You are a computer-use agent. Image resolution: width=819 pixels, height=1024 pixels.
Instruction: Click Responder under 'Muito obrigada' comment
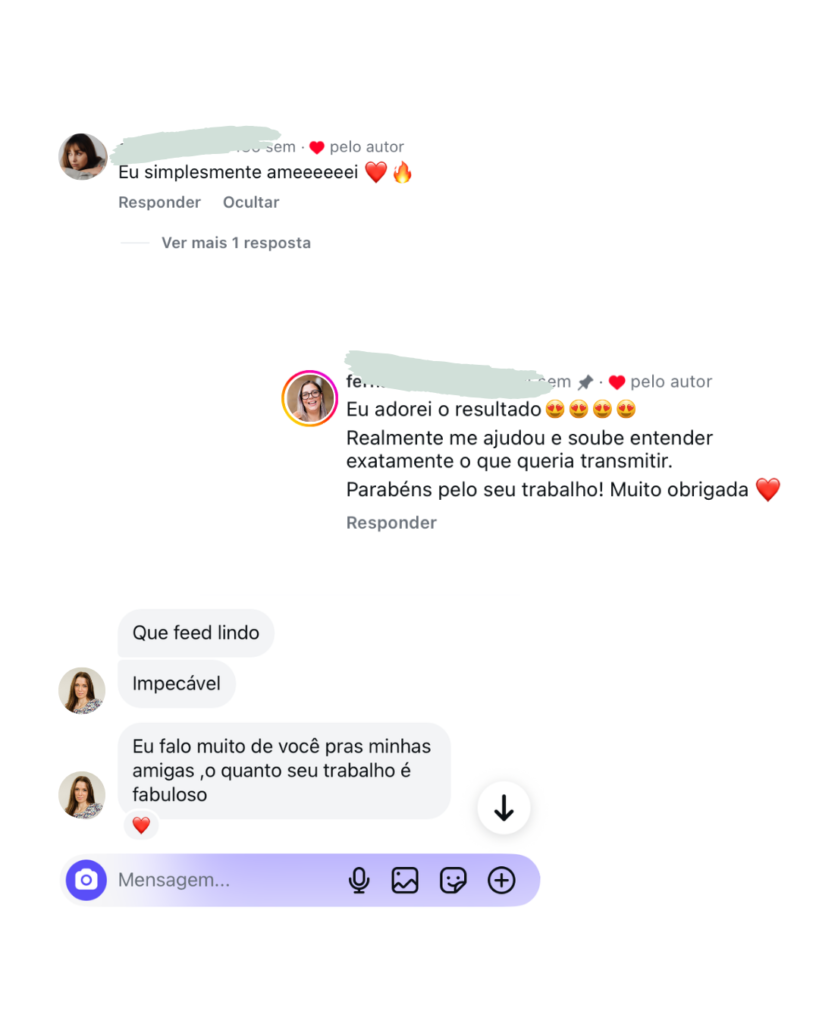point(391,522)
